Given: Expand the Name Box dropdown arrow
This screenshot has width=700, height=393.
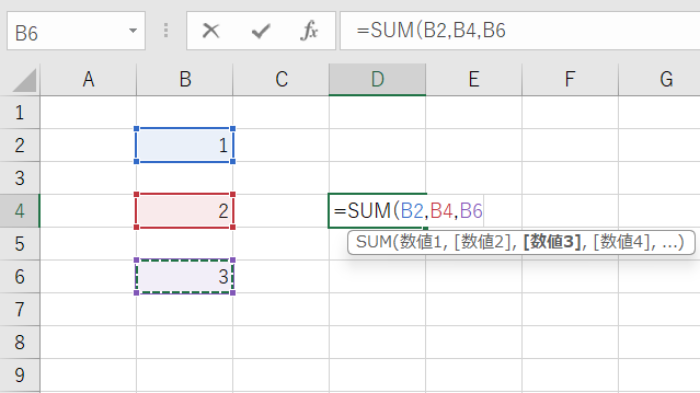Looking at the screenshot, I should coord(133,31).
